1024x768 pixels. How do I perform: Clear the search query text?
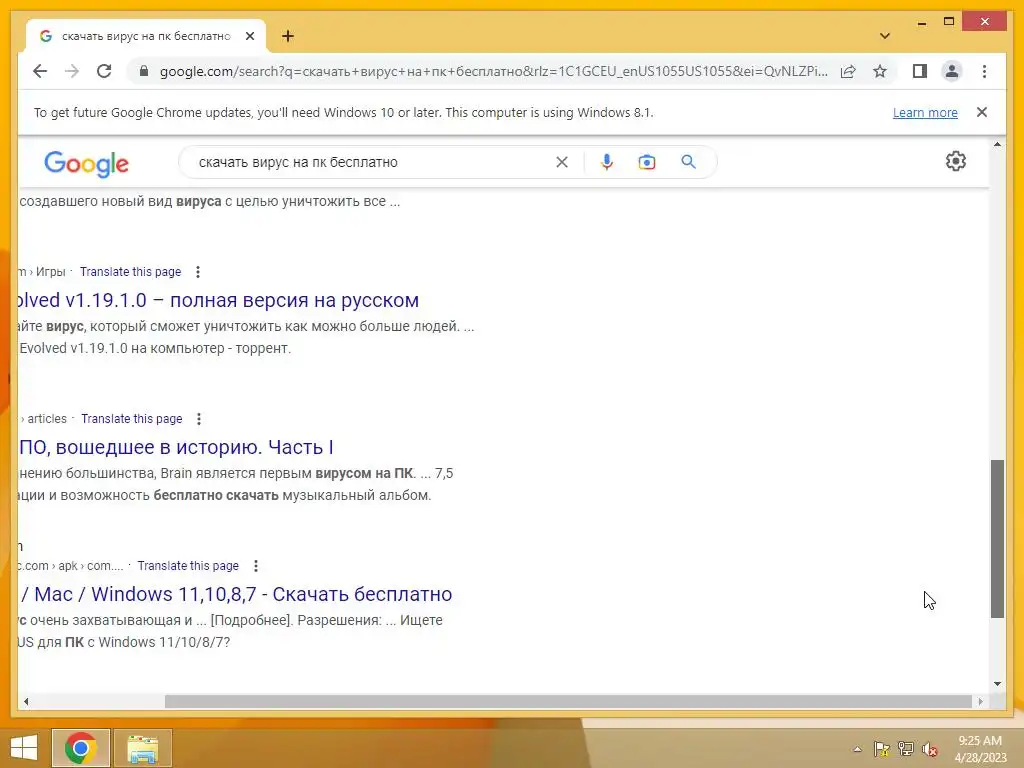(562, 162)
